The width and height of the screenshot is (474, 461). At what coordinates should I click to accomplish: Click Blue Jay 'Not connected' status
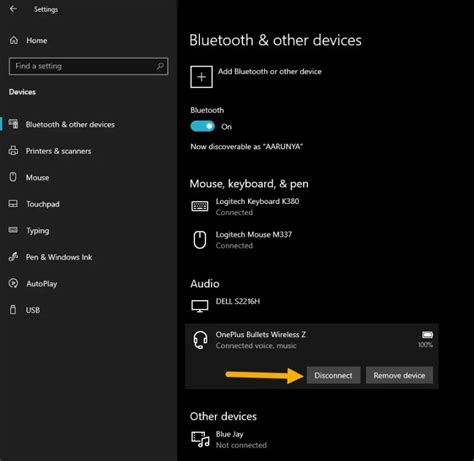click(241, 445)
